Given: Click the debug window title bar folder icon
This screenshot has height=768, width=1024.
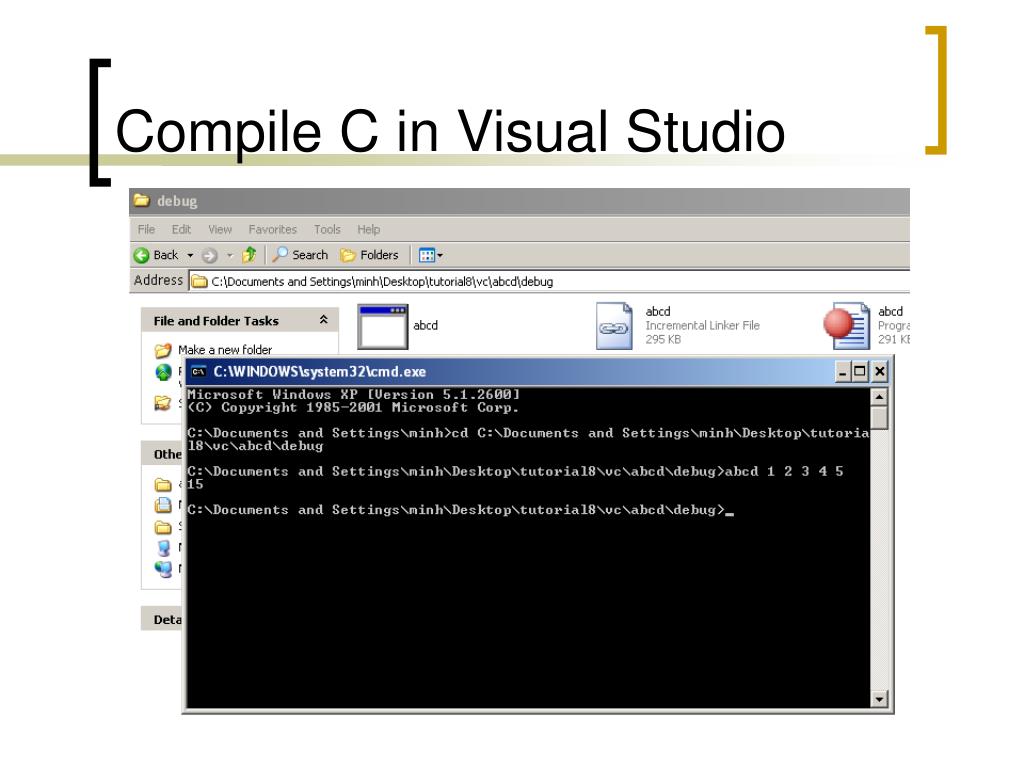Looking at the screenshot, I should [142, 200].
